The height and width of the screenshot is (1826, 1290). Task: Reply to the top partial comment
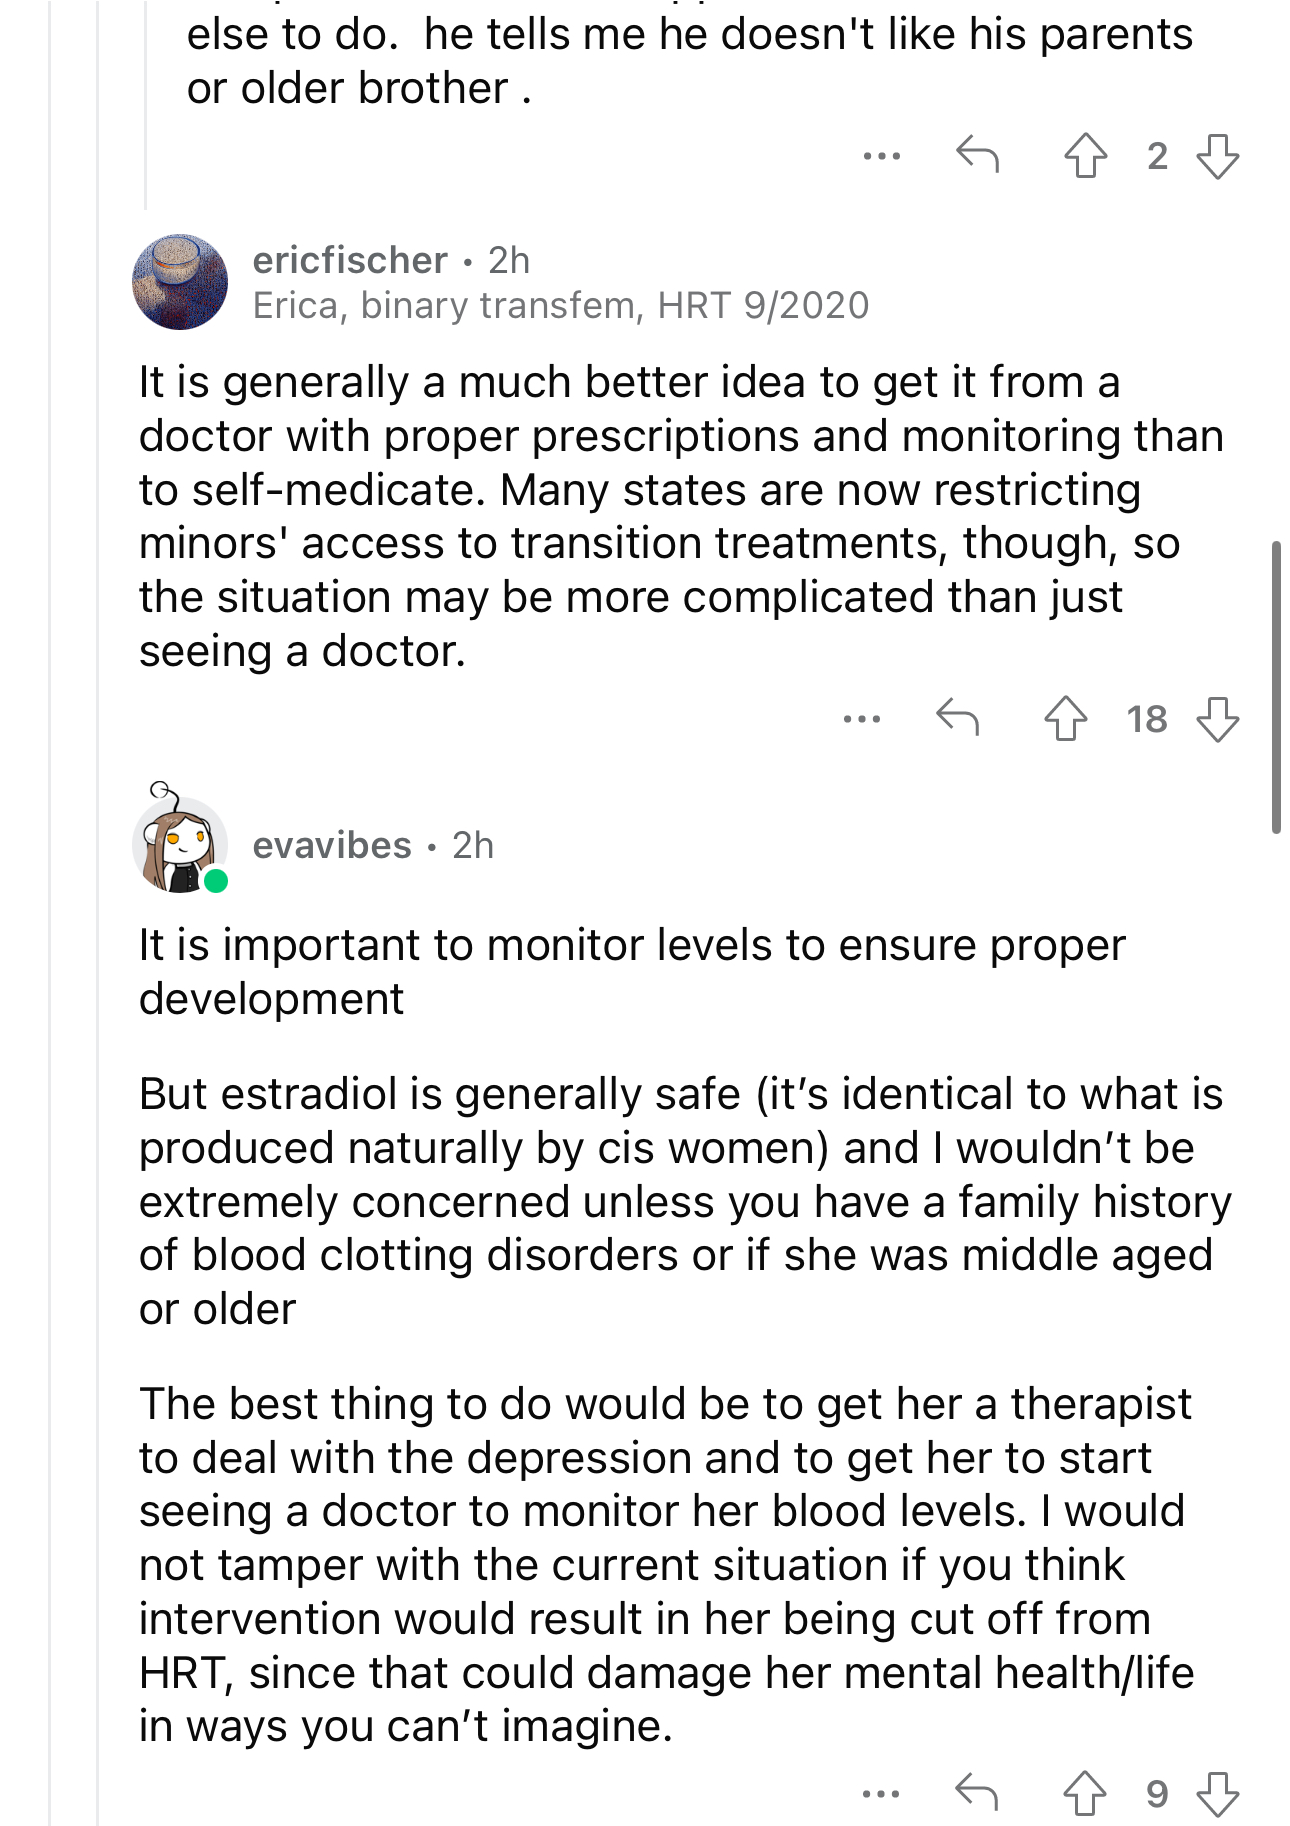pyautogui.click(x=977, y=154)
